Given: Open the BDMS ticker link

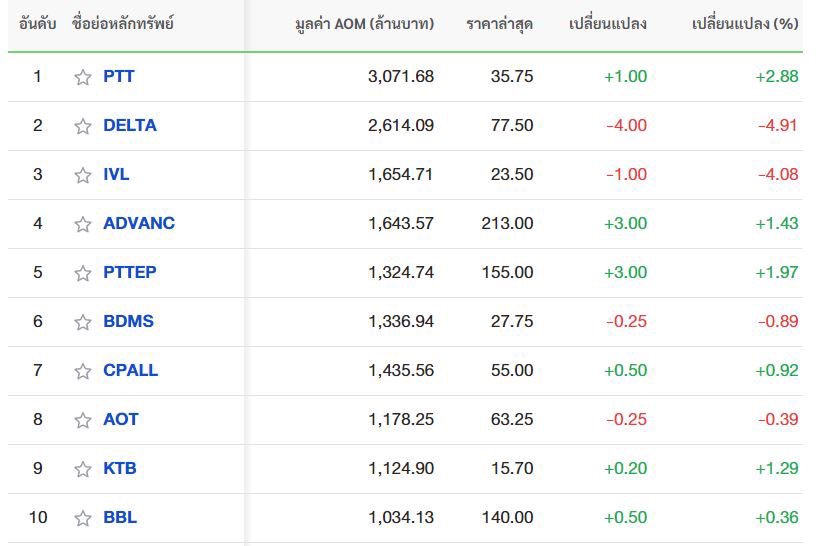Looking at the screenshot, I should coord(128,321).
